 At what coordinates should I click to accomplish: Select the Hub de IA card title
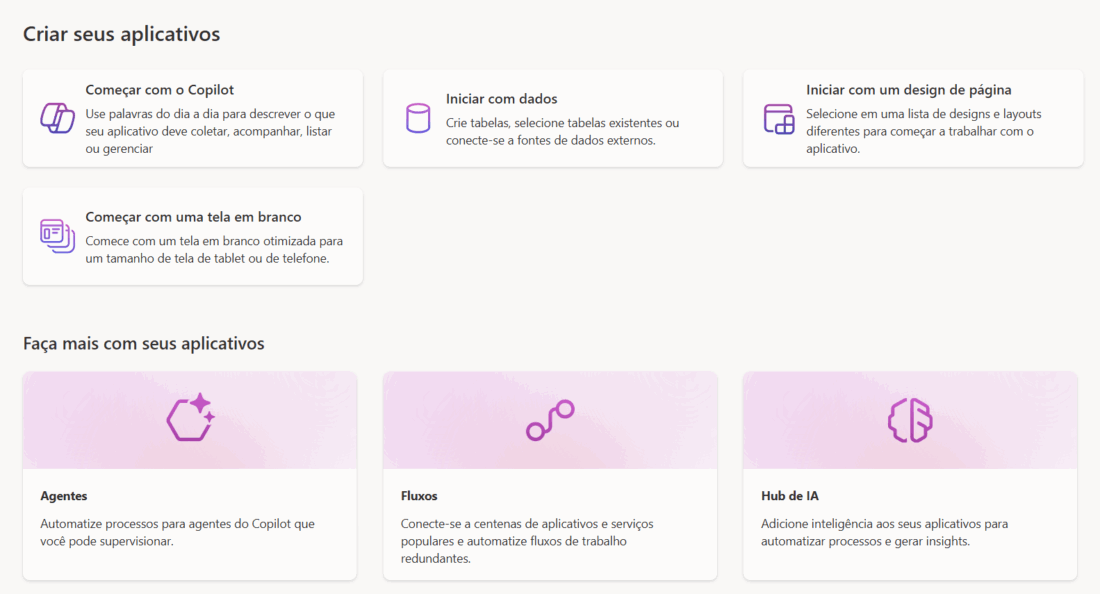click(790, 496)
